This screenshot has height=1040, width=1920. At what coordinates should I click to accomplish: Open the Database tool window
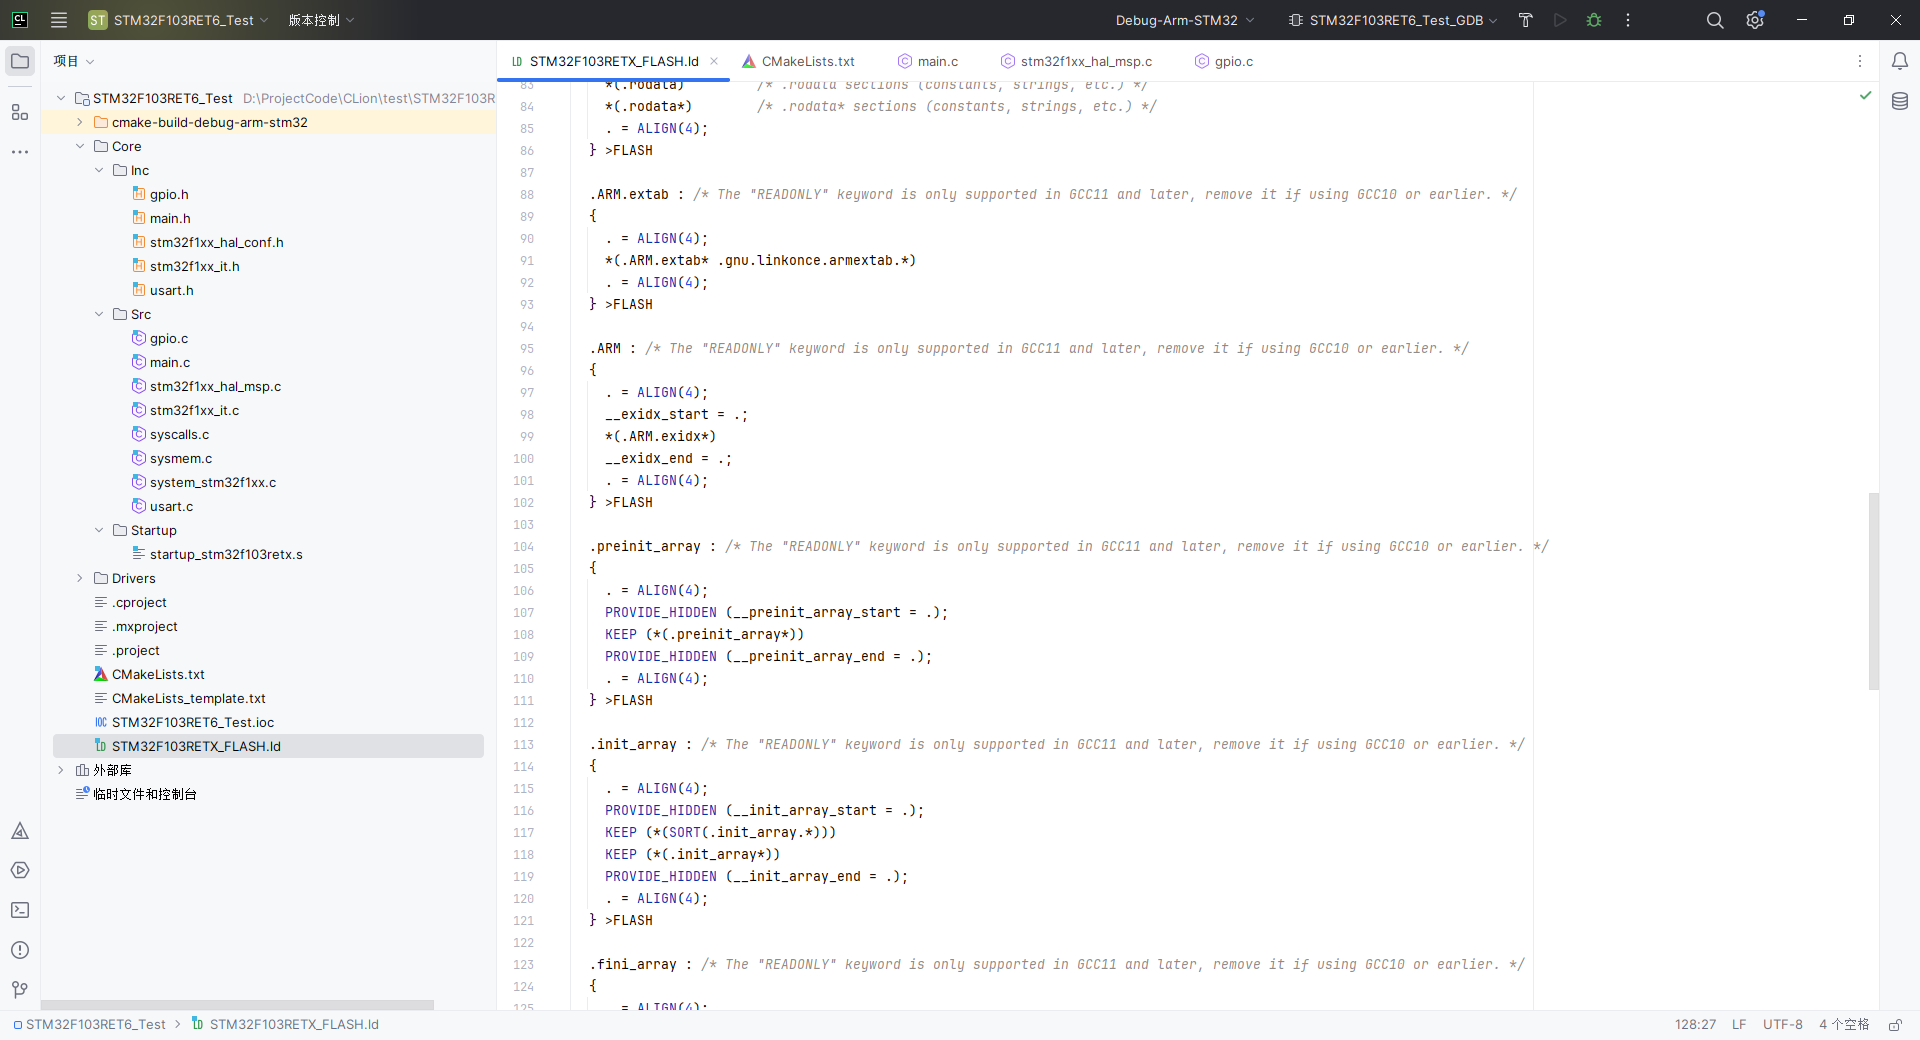pyautogui.click(x=1900, y=101)
